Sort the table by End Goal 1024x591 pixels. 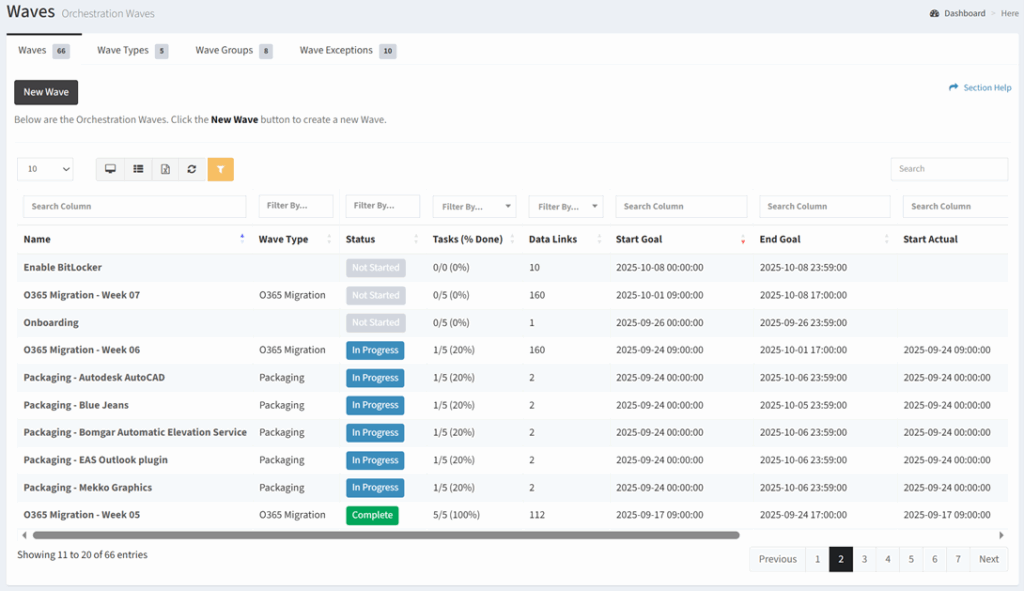click(x=886, y=239)
